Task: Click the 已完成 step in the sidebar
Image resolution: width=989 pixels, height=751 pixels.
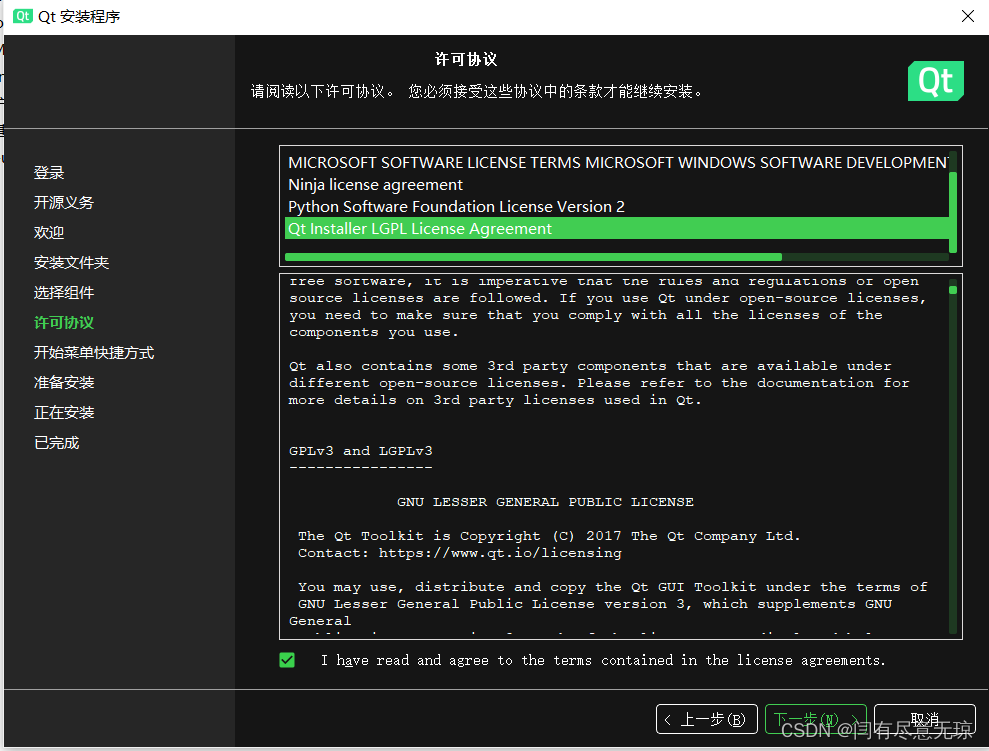Action: coord(57,443)
